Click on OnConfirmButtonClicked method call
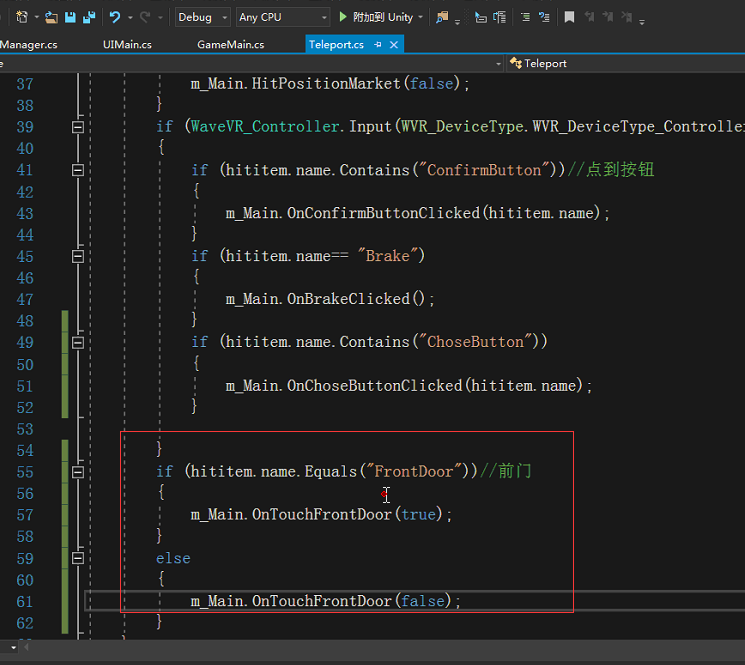 tap(383, 213)
